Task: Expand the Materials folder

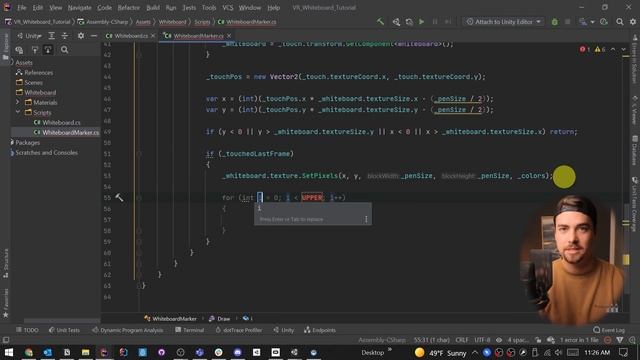Action: point(18,102)
